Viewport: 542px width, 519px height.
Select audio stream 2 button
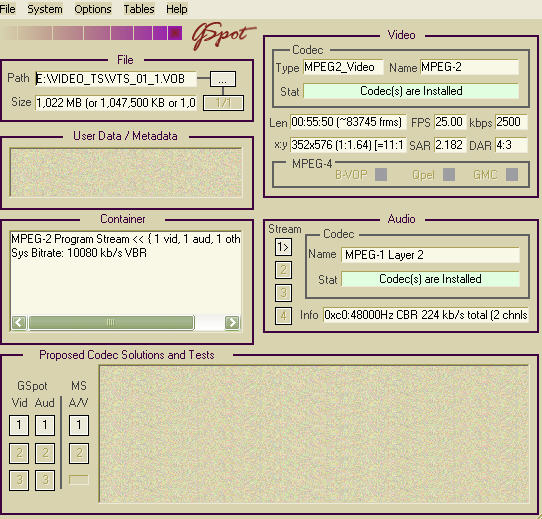pyautogui.click(x=283, y=270)
